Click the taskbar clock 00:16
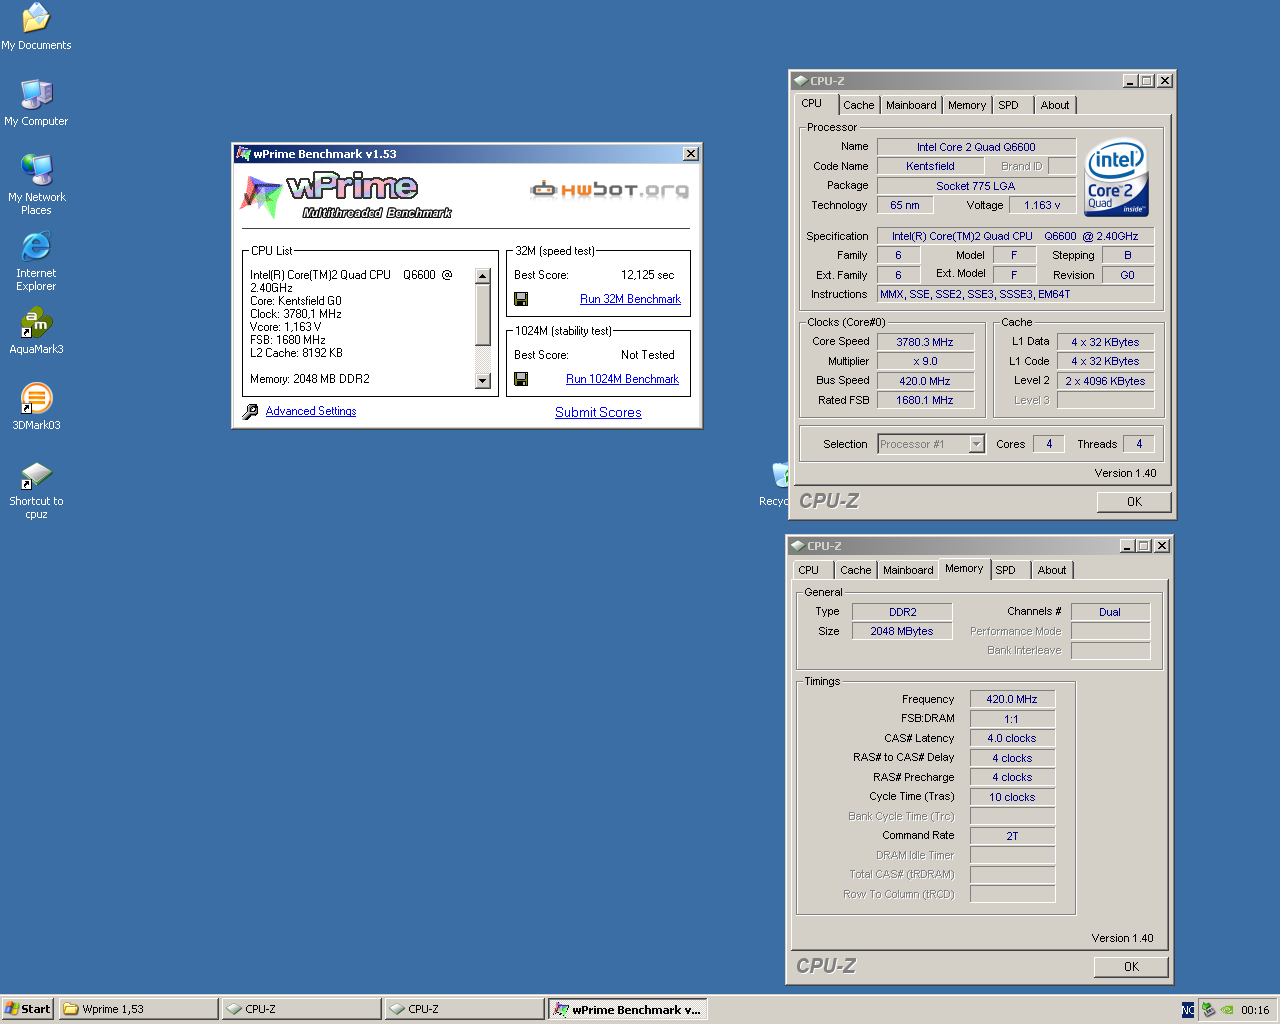The width and height of the screenshot is (1280, 1024). [1255, 1010]
